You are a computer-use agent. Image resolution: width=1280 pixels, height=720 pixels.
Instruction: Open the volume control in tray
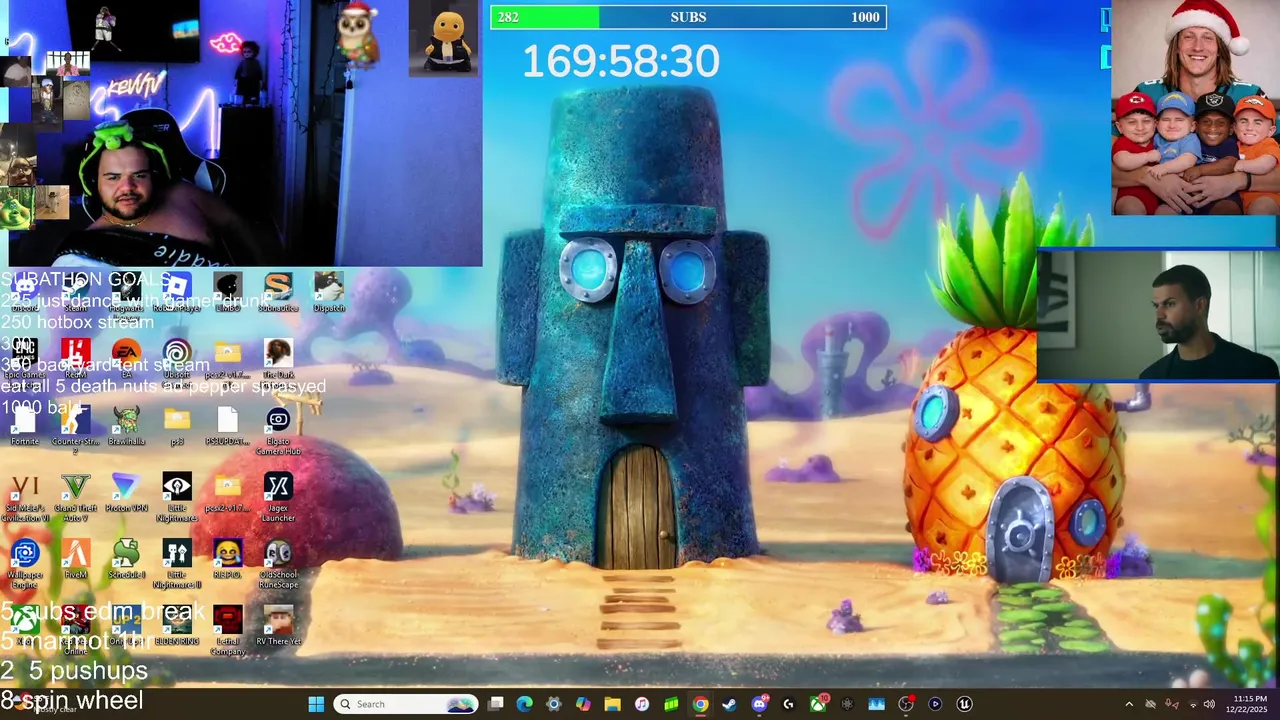tap(1209, 704)
